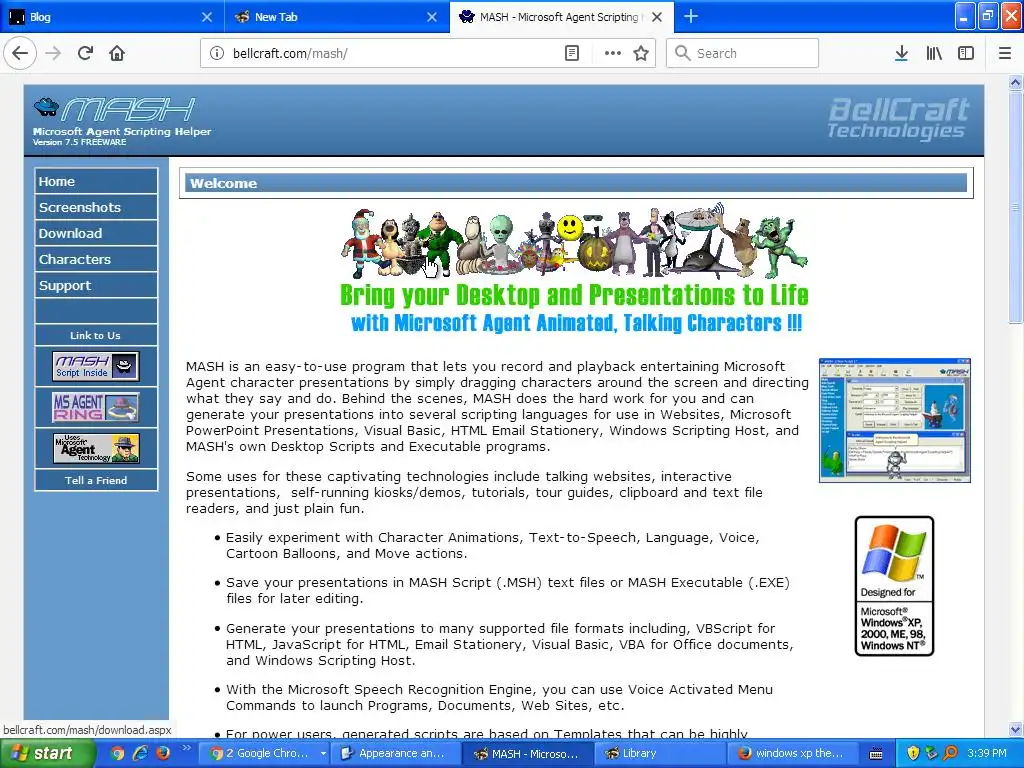1024x768 pixels.
Task: Close the Blog tab
Action: coord(206,17)
